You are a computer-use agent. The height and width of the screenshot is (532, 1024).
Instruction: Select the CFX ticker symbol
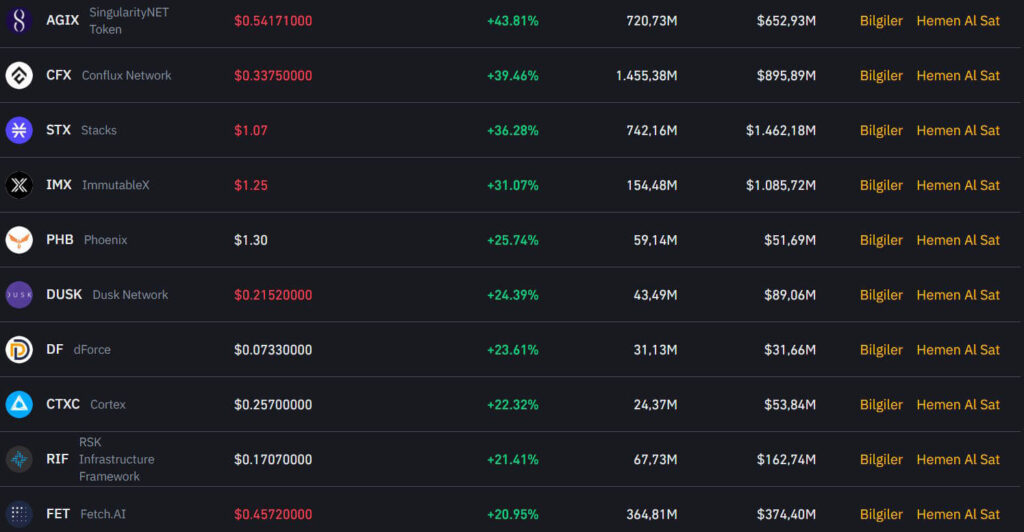pyautogui.click(x=59, y=75)
